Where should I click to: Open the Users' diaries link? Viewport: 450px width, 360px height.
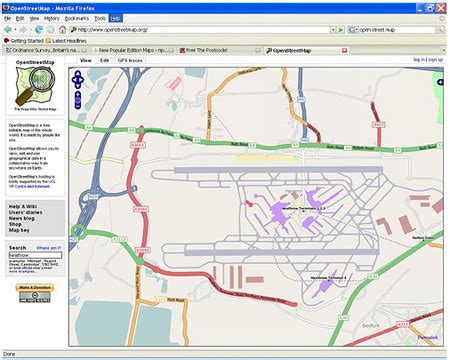(25, 212)
